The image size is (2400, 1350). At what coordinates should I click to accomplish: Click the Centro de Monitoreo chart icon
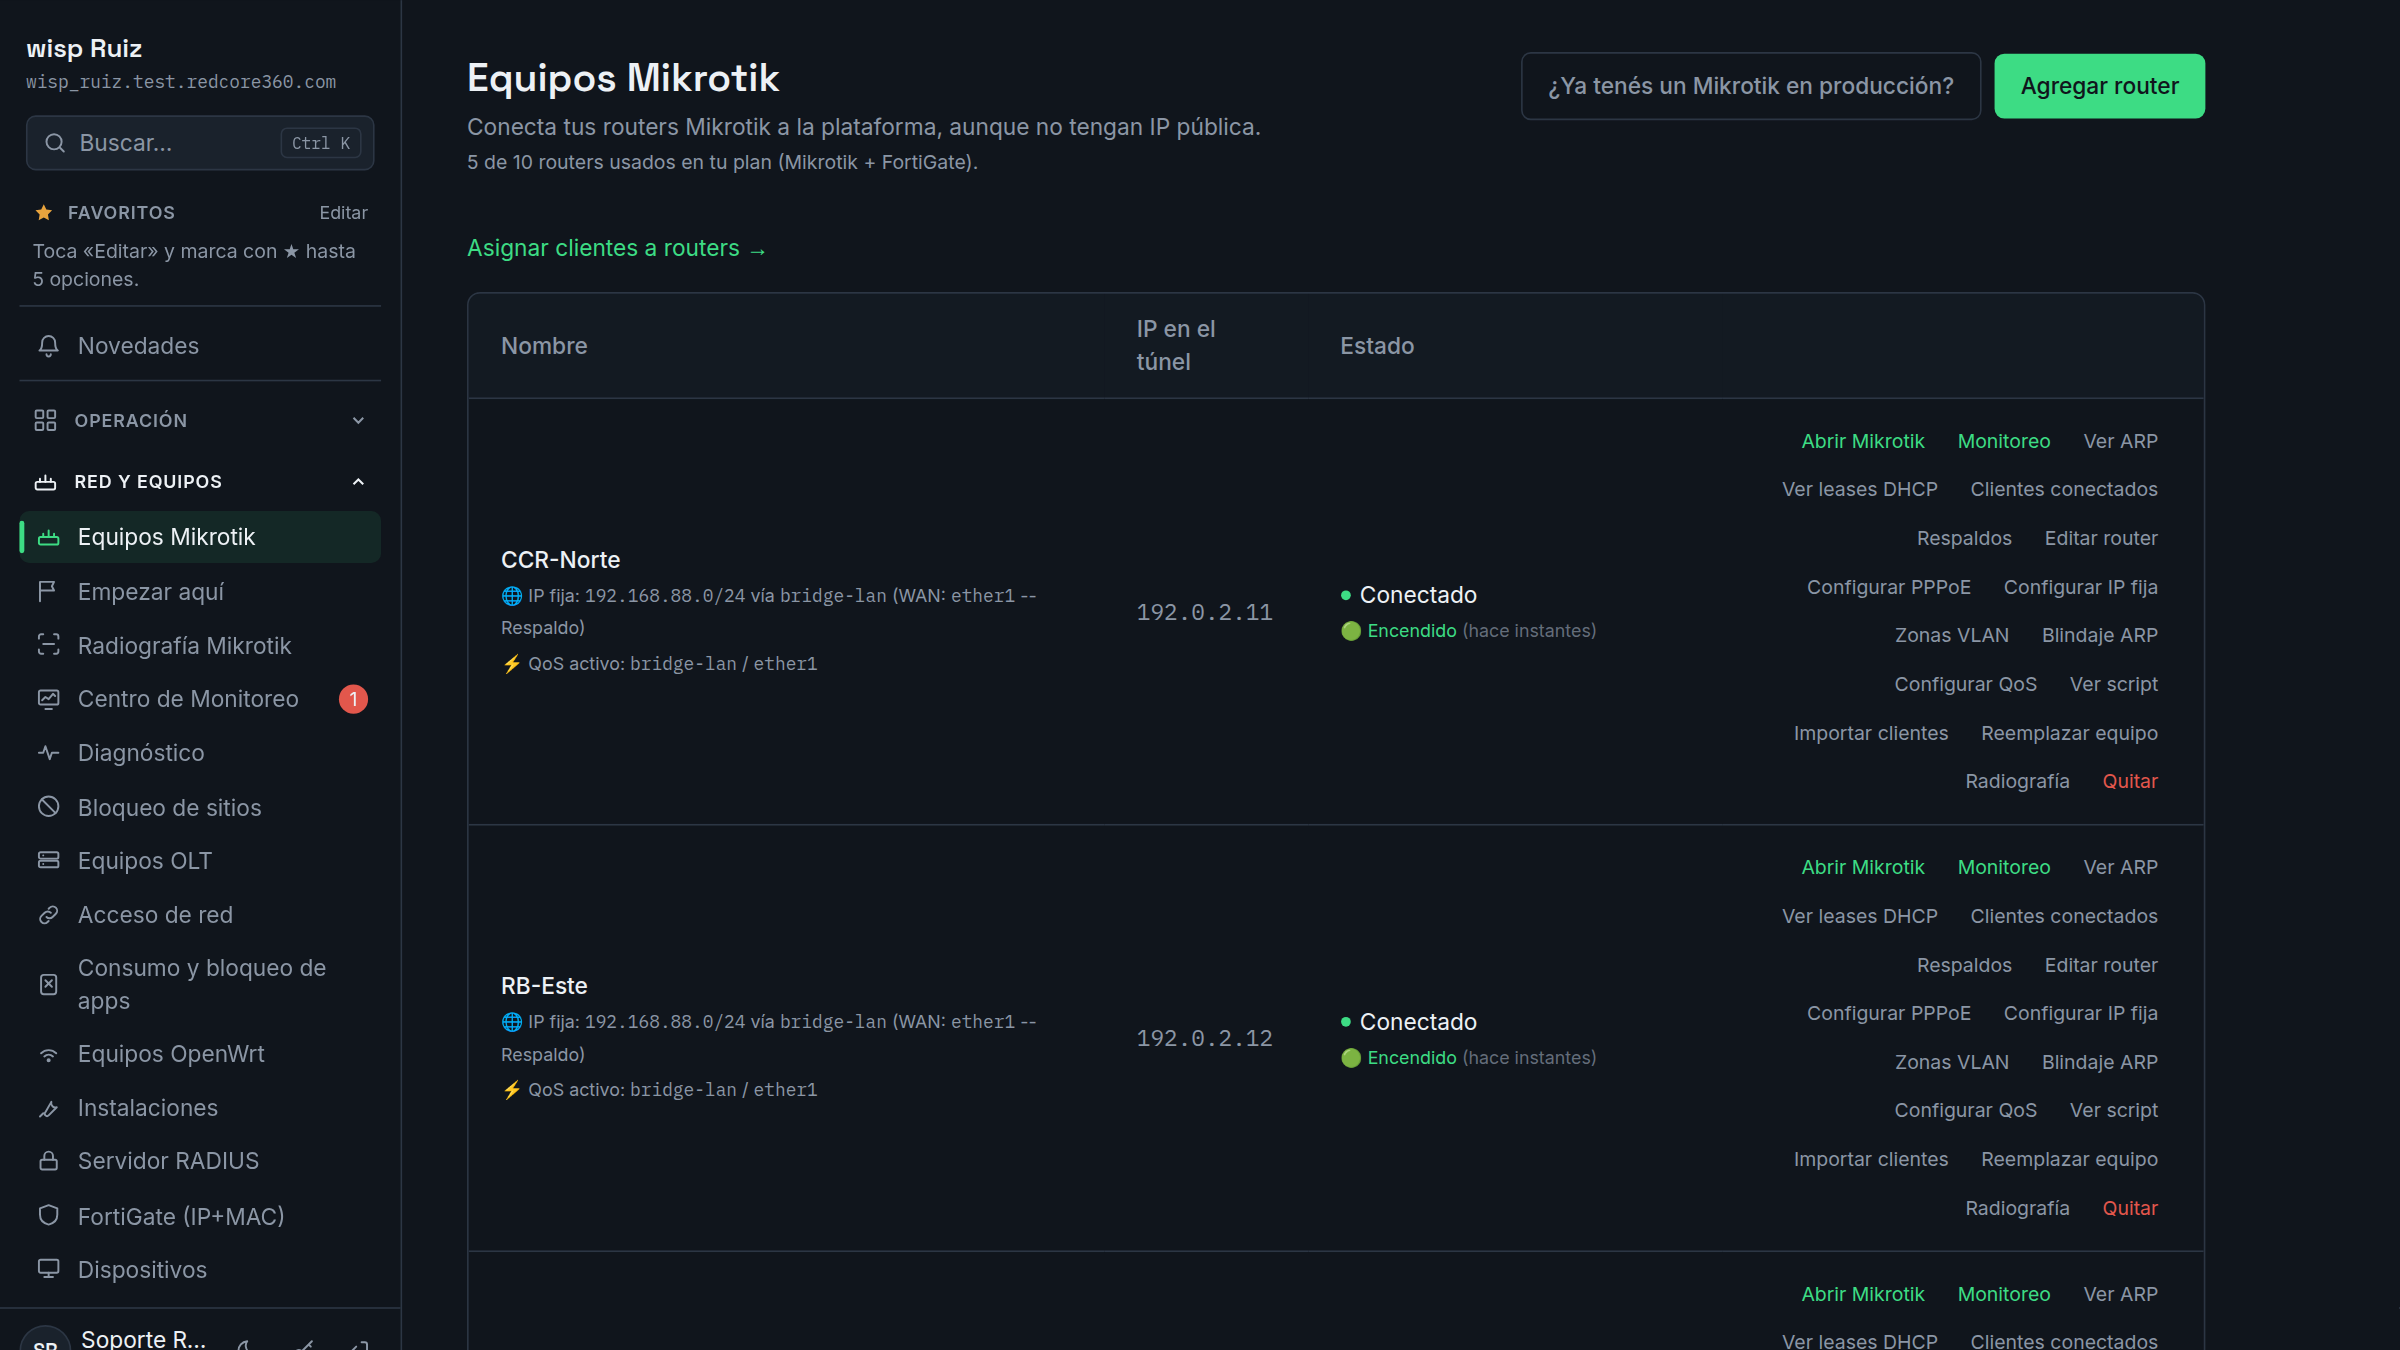coord(48,699)
